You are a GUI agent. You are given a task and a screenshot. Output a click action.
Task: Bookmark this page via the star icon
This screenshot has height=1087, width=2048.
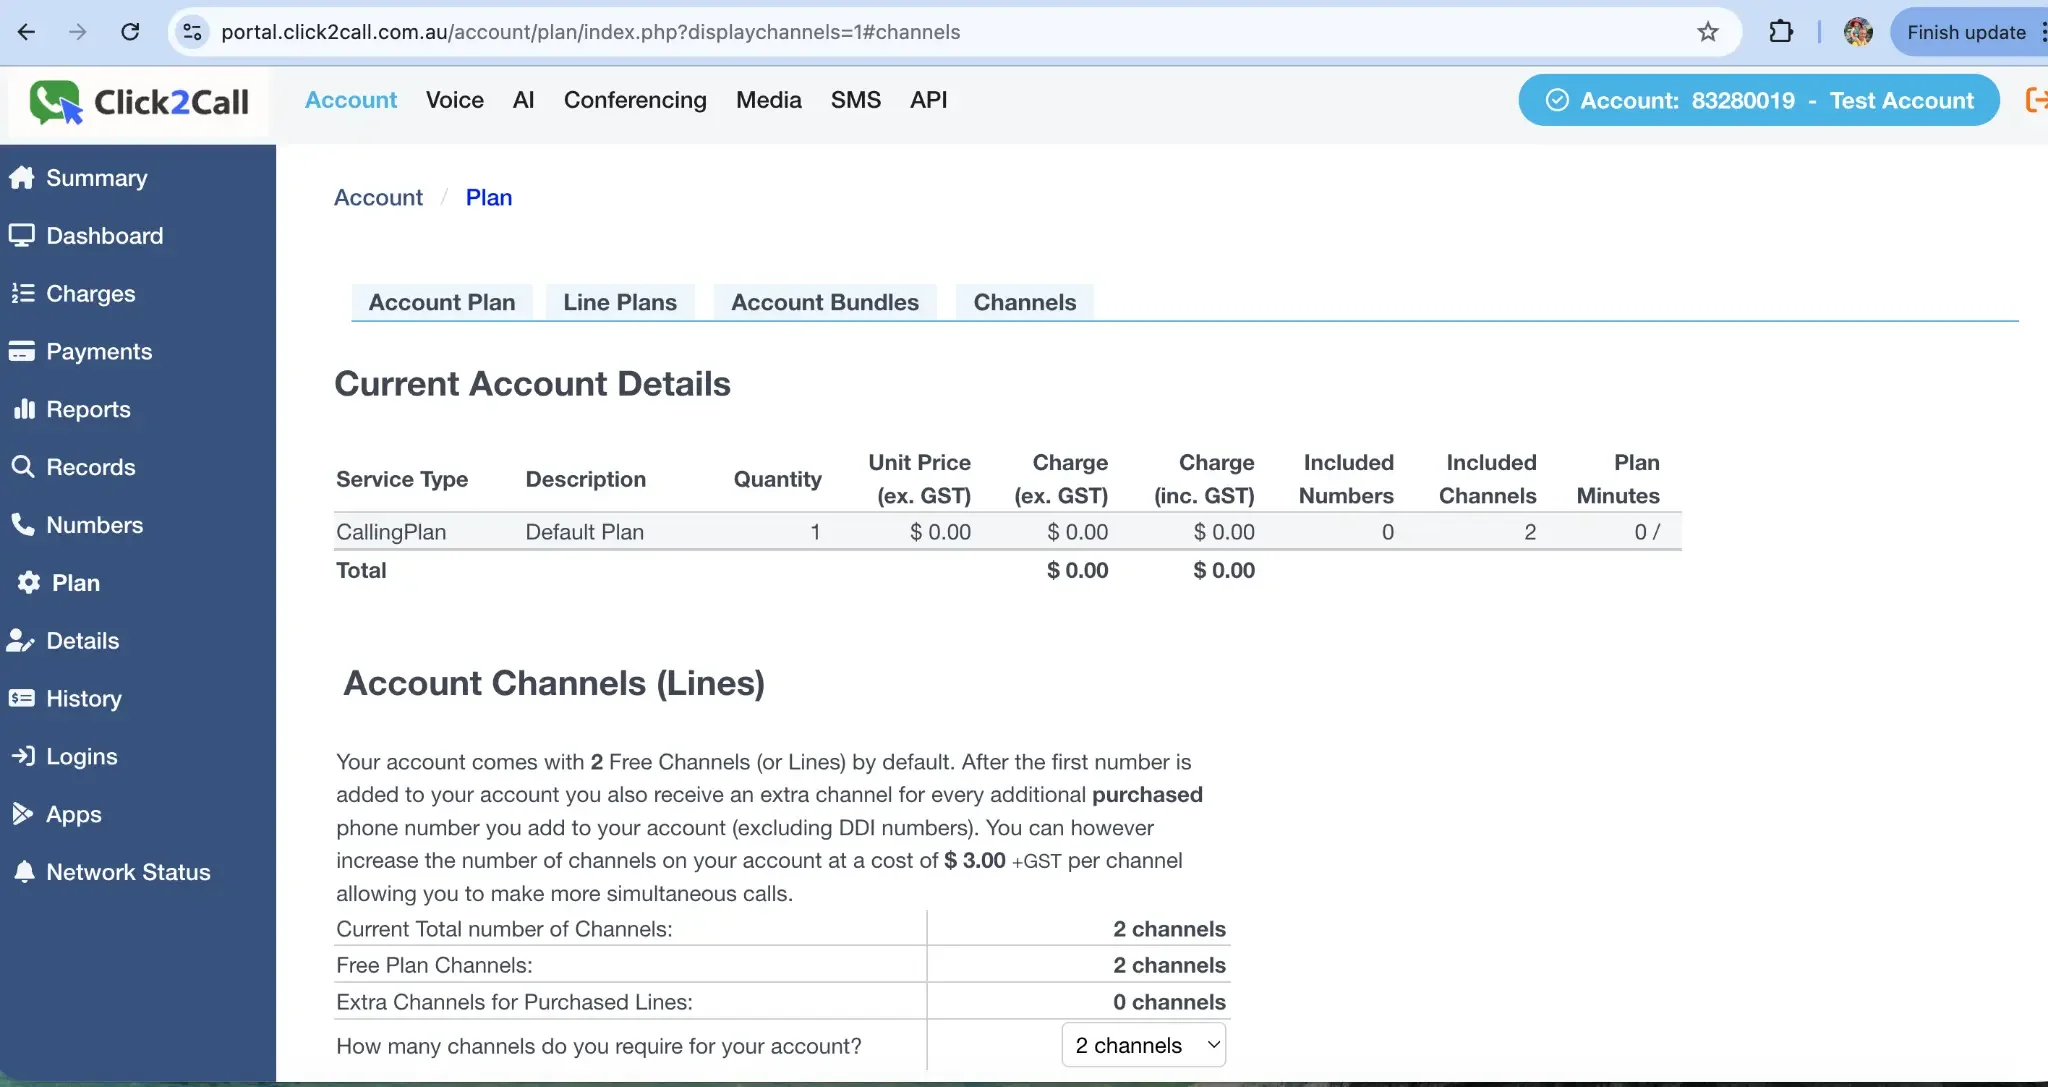[1707, 31]
